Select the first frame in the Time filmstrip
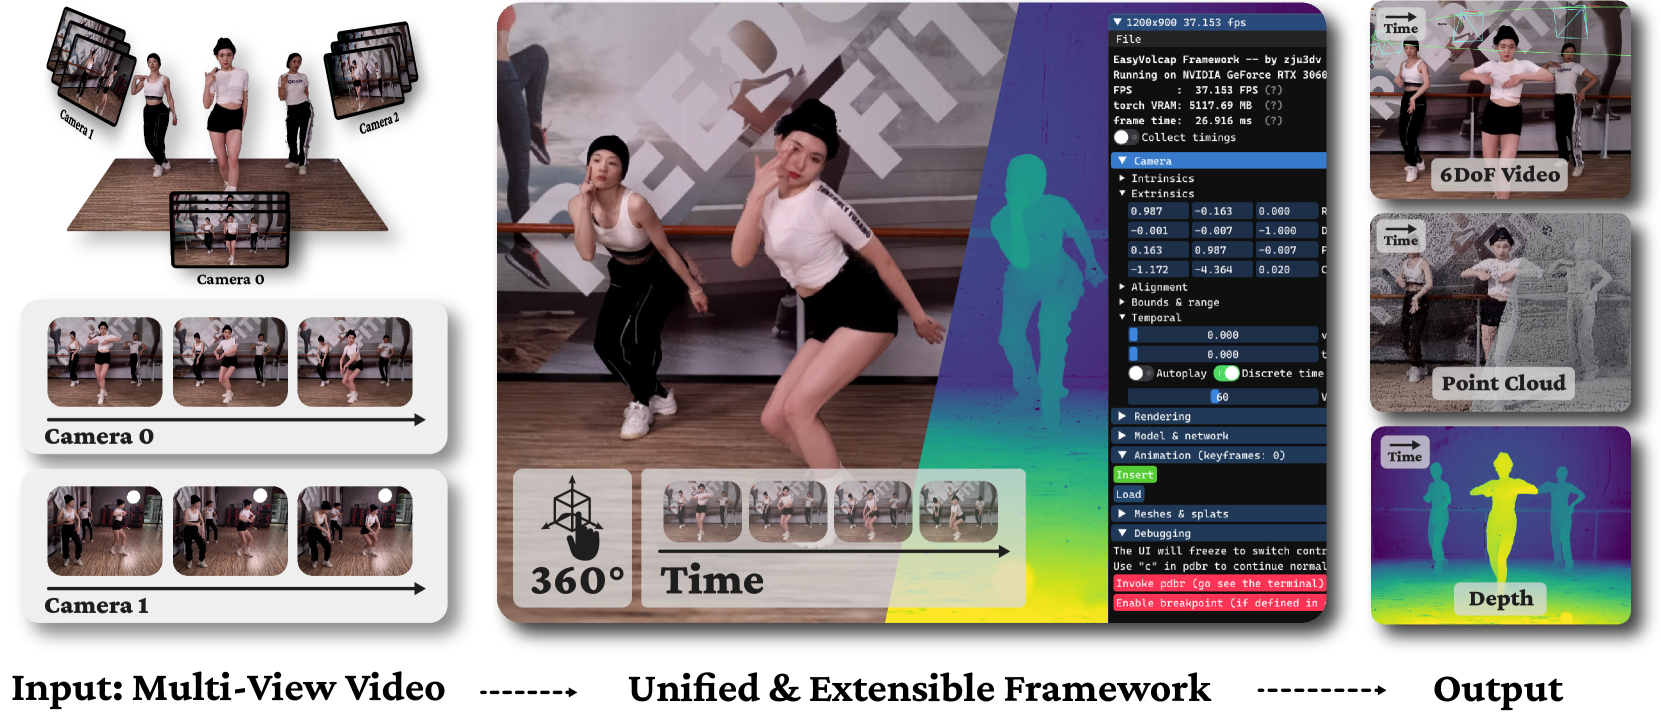Screen dimensions: 1661x720 coord(702,512)
